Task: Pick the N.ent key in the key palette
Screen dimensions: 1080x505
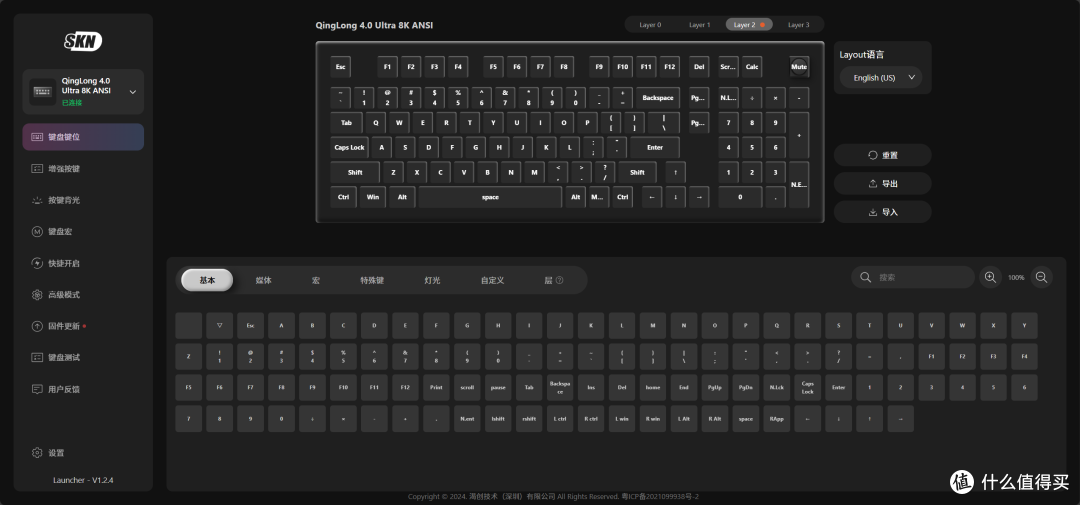Action: [467, 418]
